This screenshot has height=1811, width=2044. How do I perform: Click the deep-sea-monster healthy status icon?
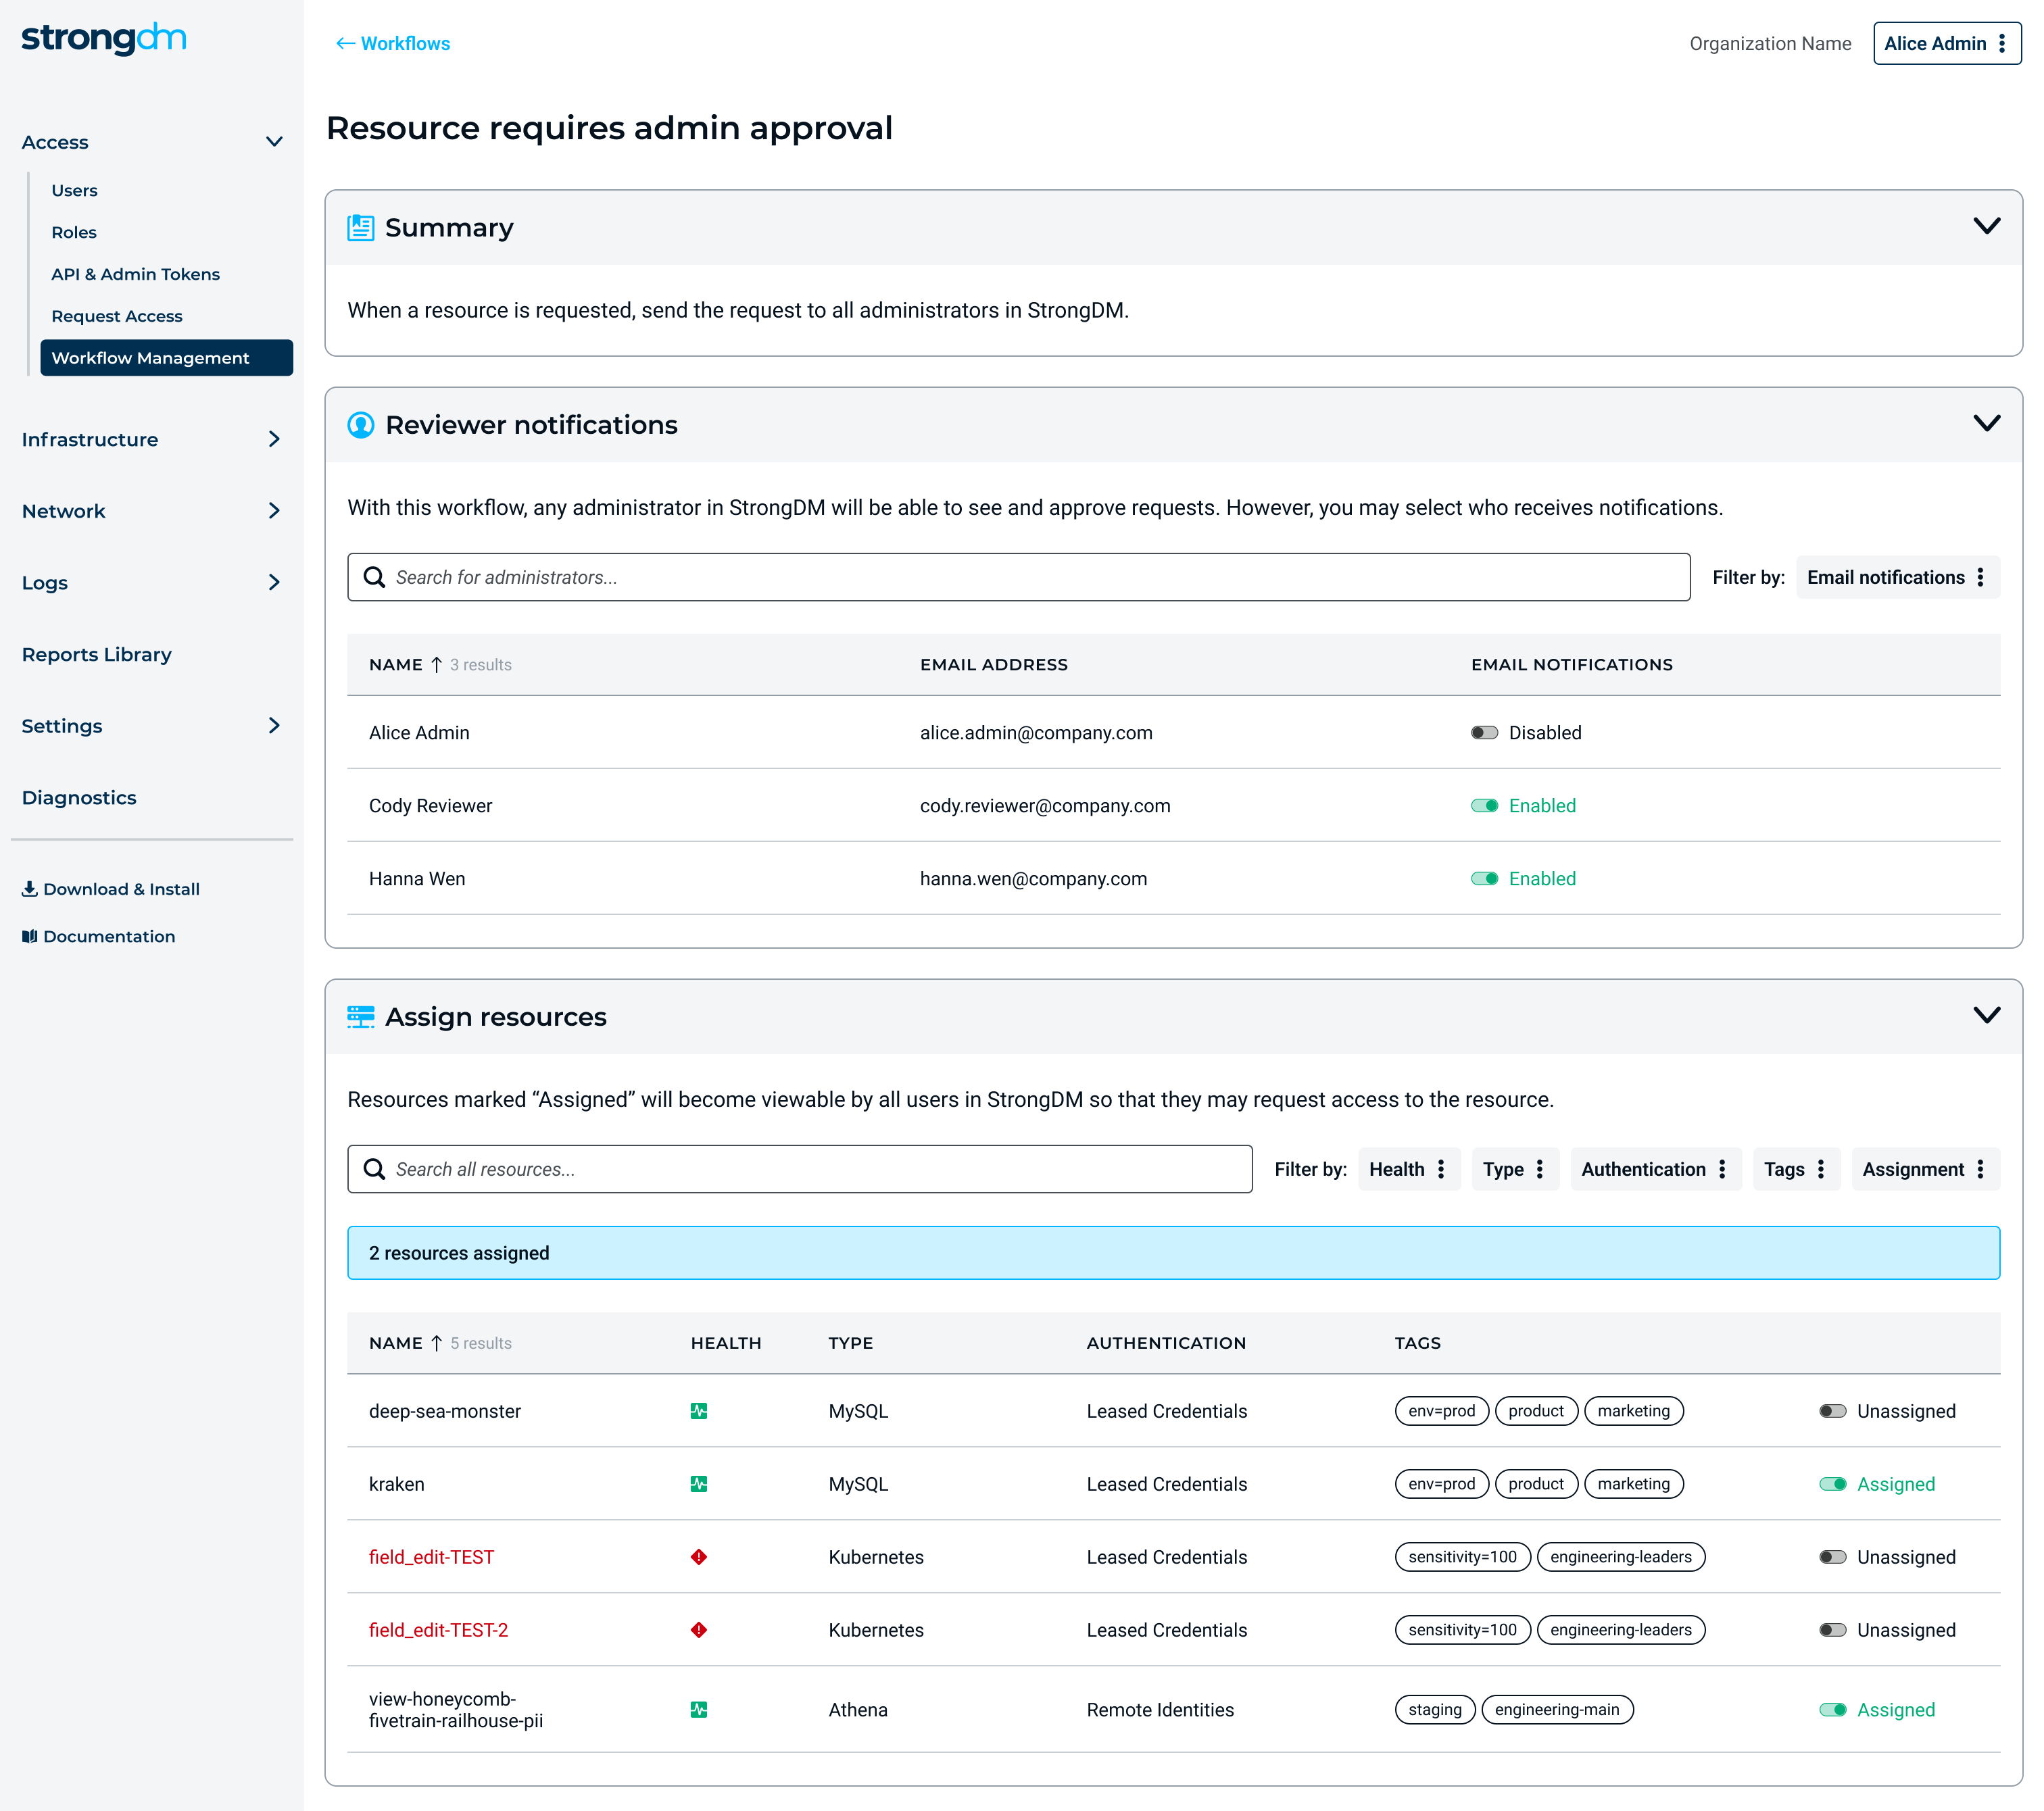tap(699, 1411)
